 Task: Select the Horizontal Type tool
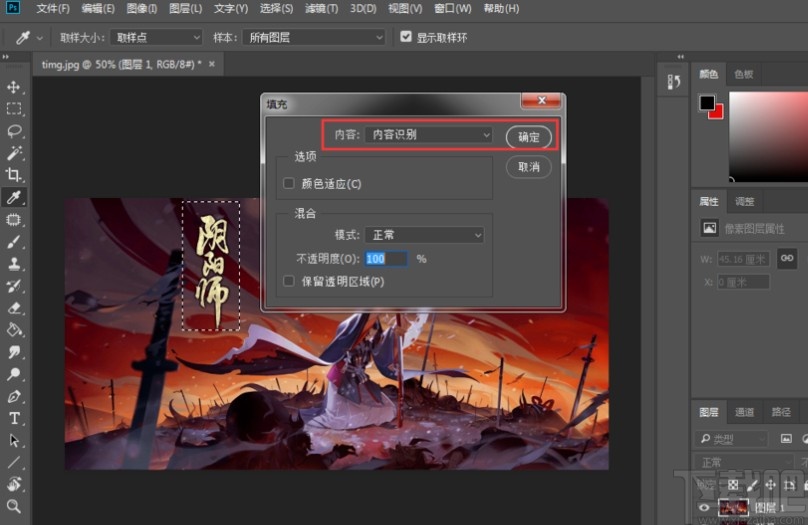click(14, 418)
